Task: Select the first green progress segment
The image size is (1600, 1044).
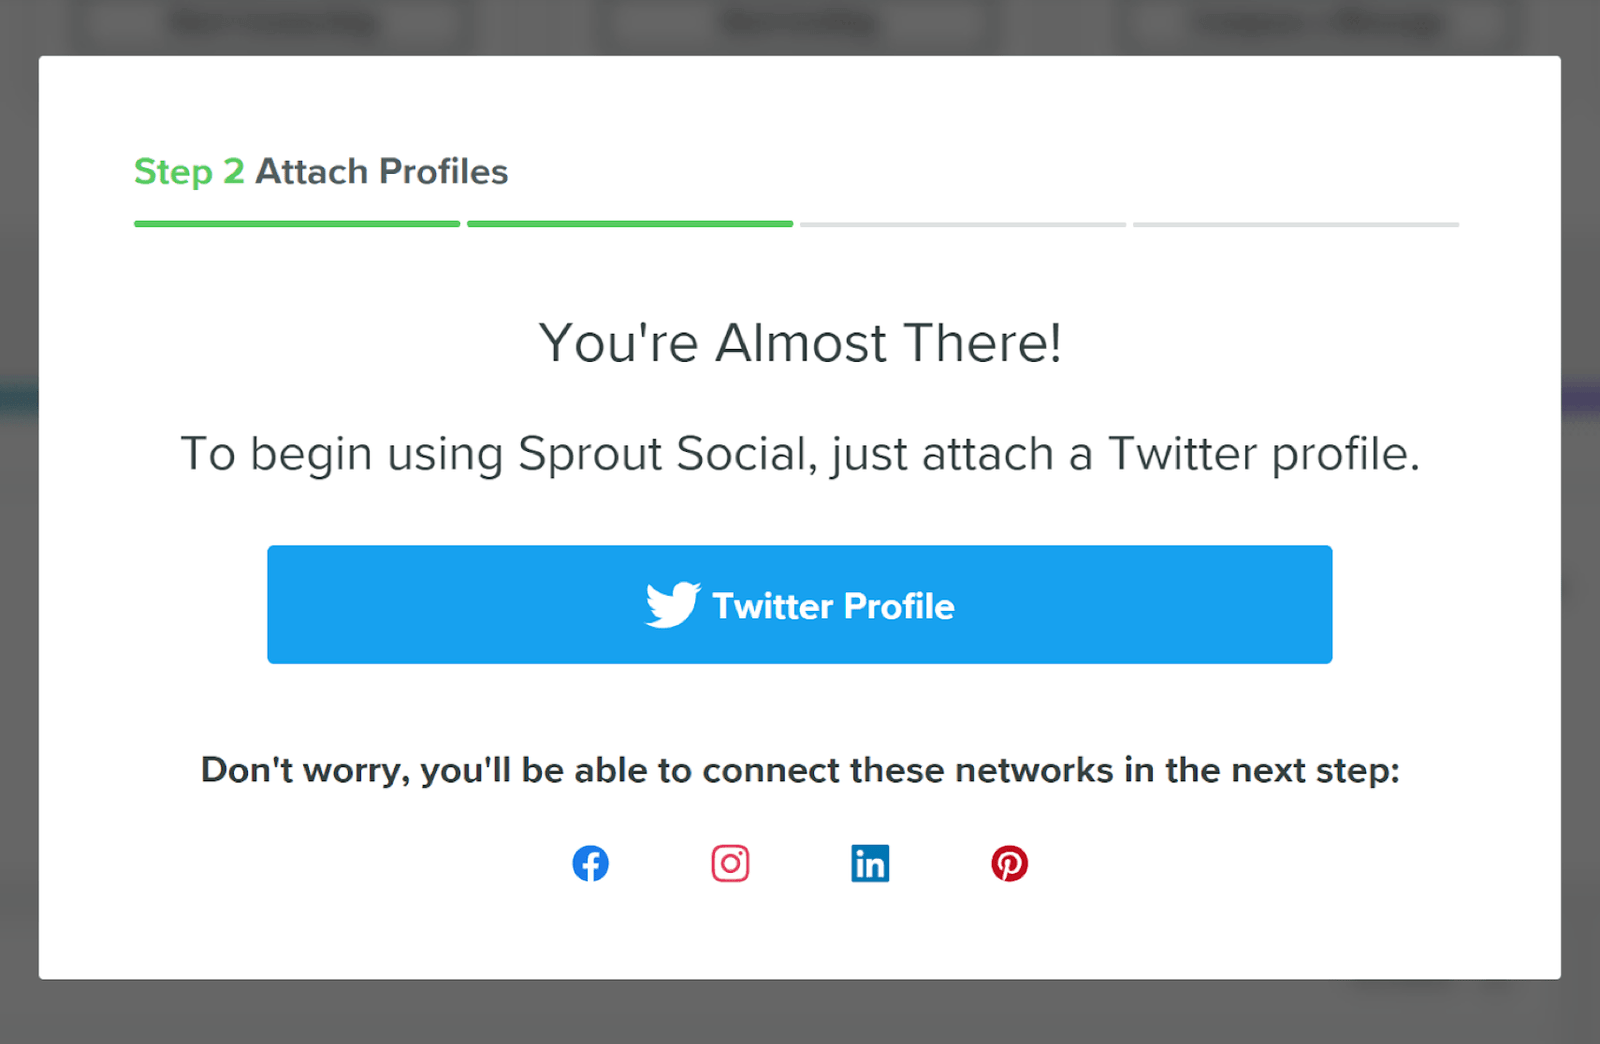Action: (297, 224)
